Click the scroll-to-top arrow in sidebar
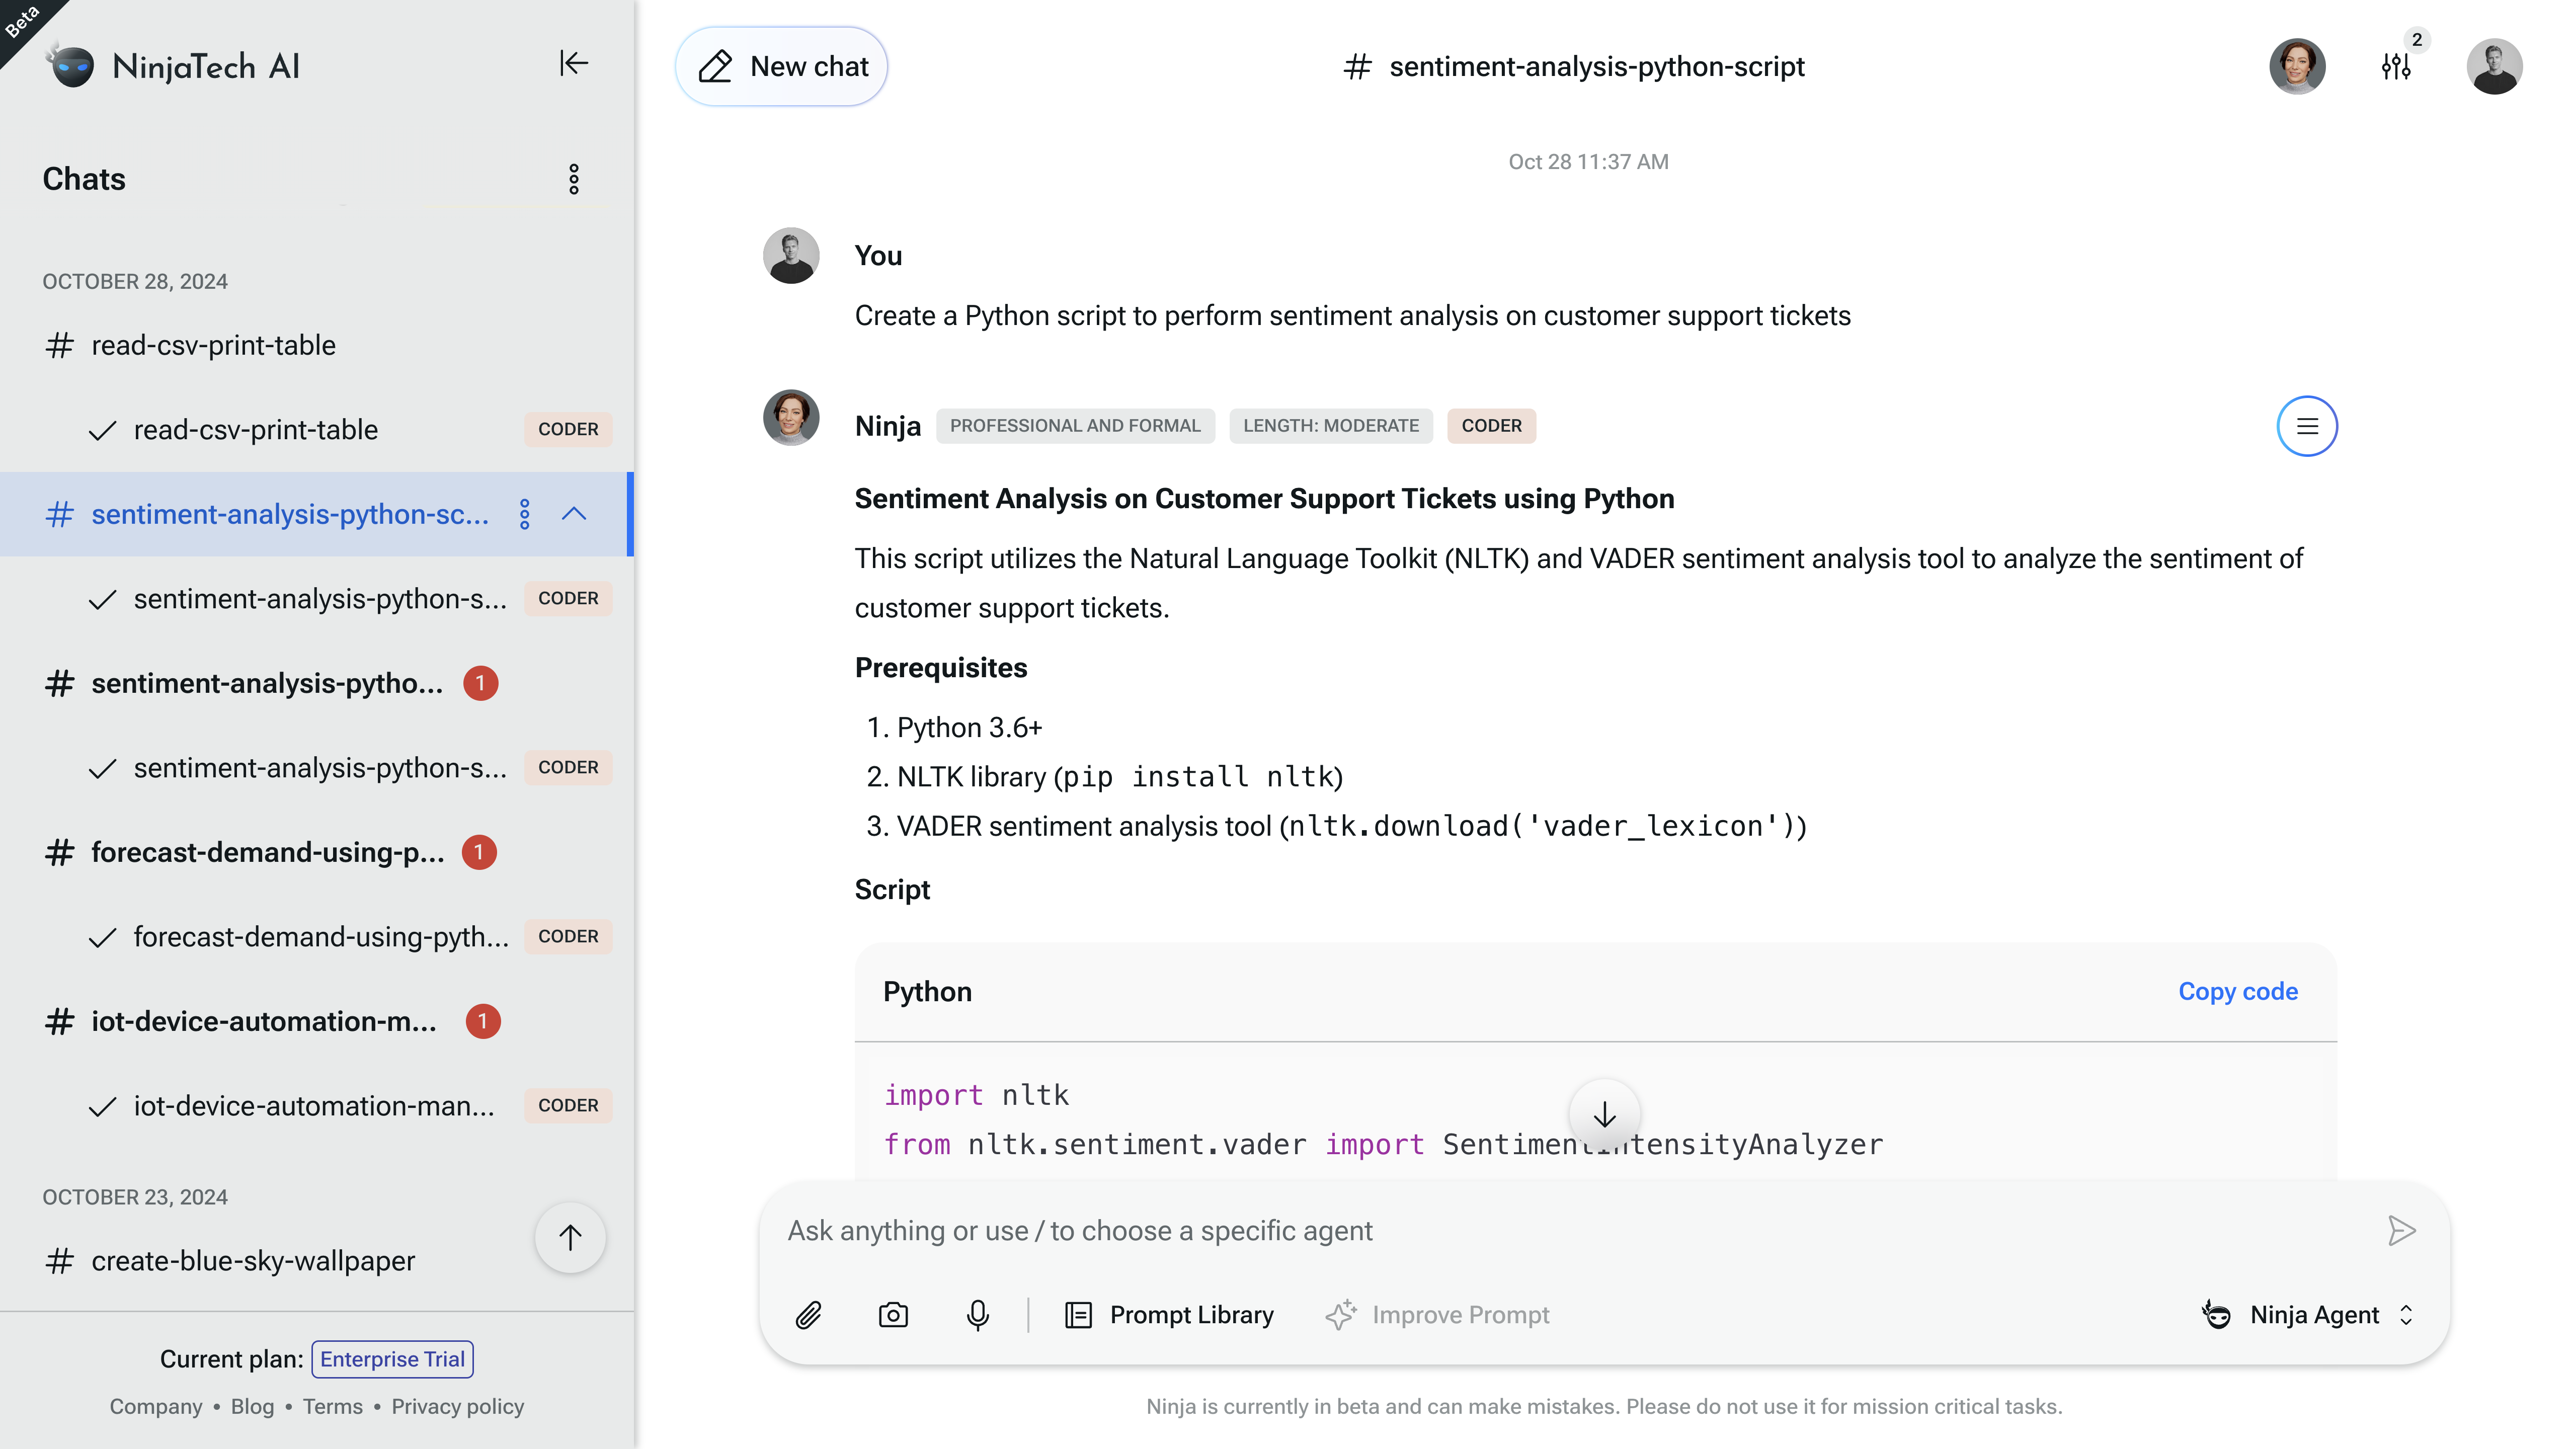Image resolution: width=2576 pixels, height=1449 pixels. [570, 1237]
